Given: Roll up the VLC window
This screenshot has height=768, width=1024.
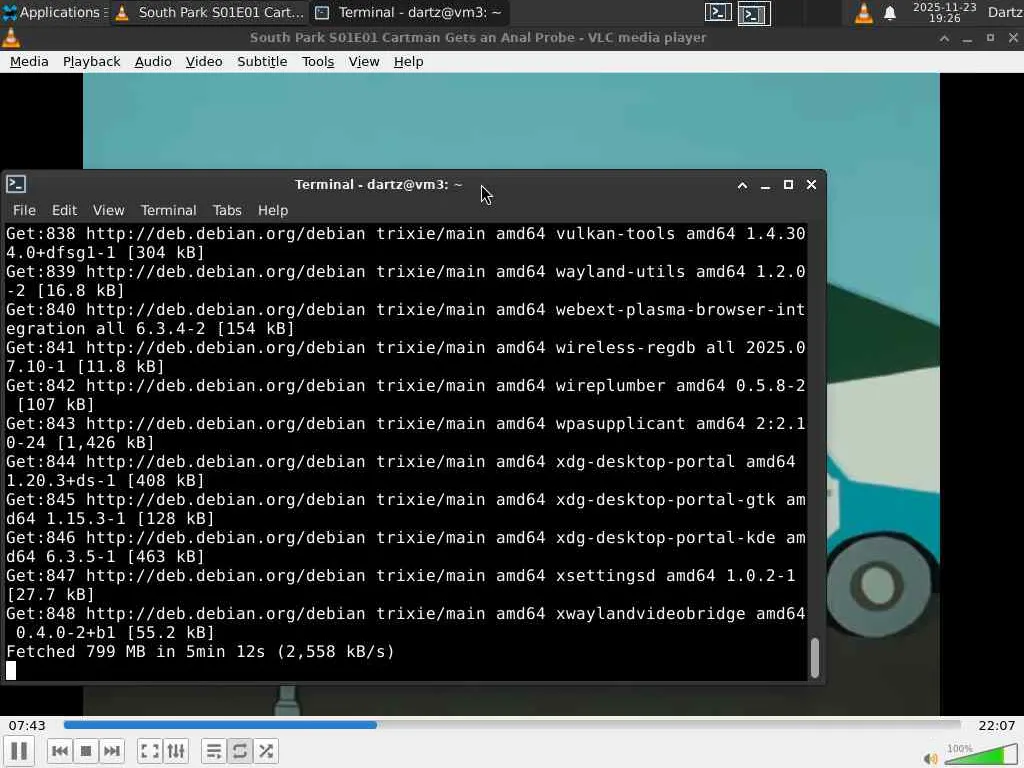Looking at the screenshot, I should (944, 39).
